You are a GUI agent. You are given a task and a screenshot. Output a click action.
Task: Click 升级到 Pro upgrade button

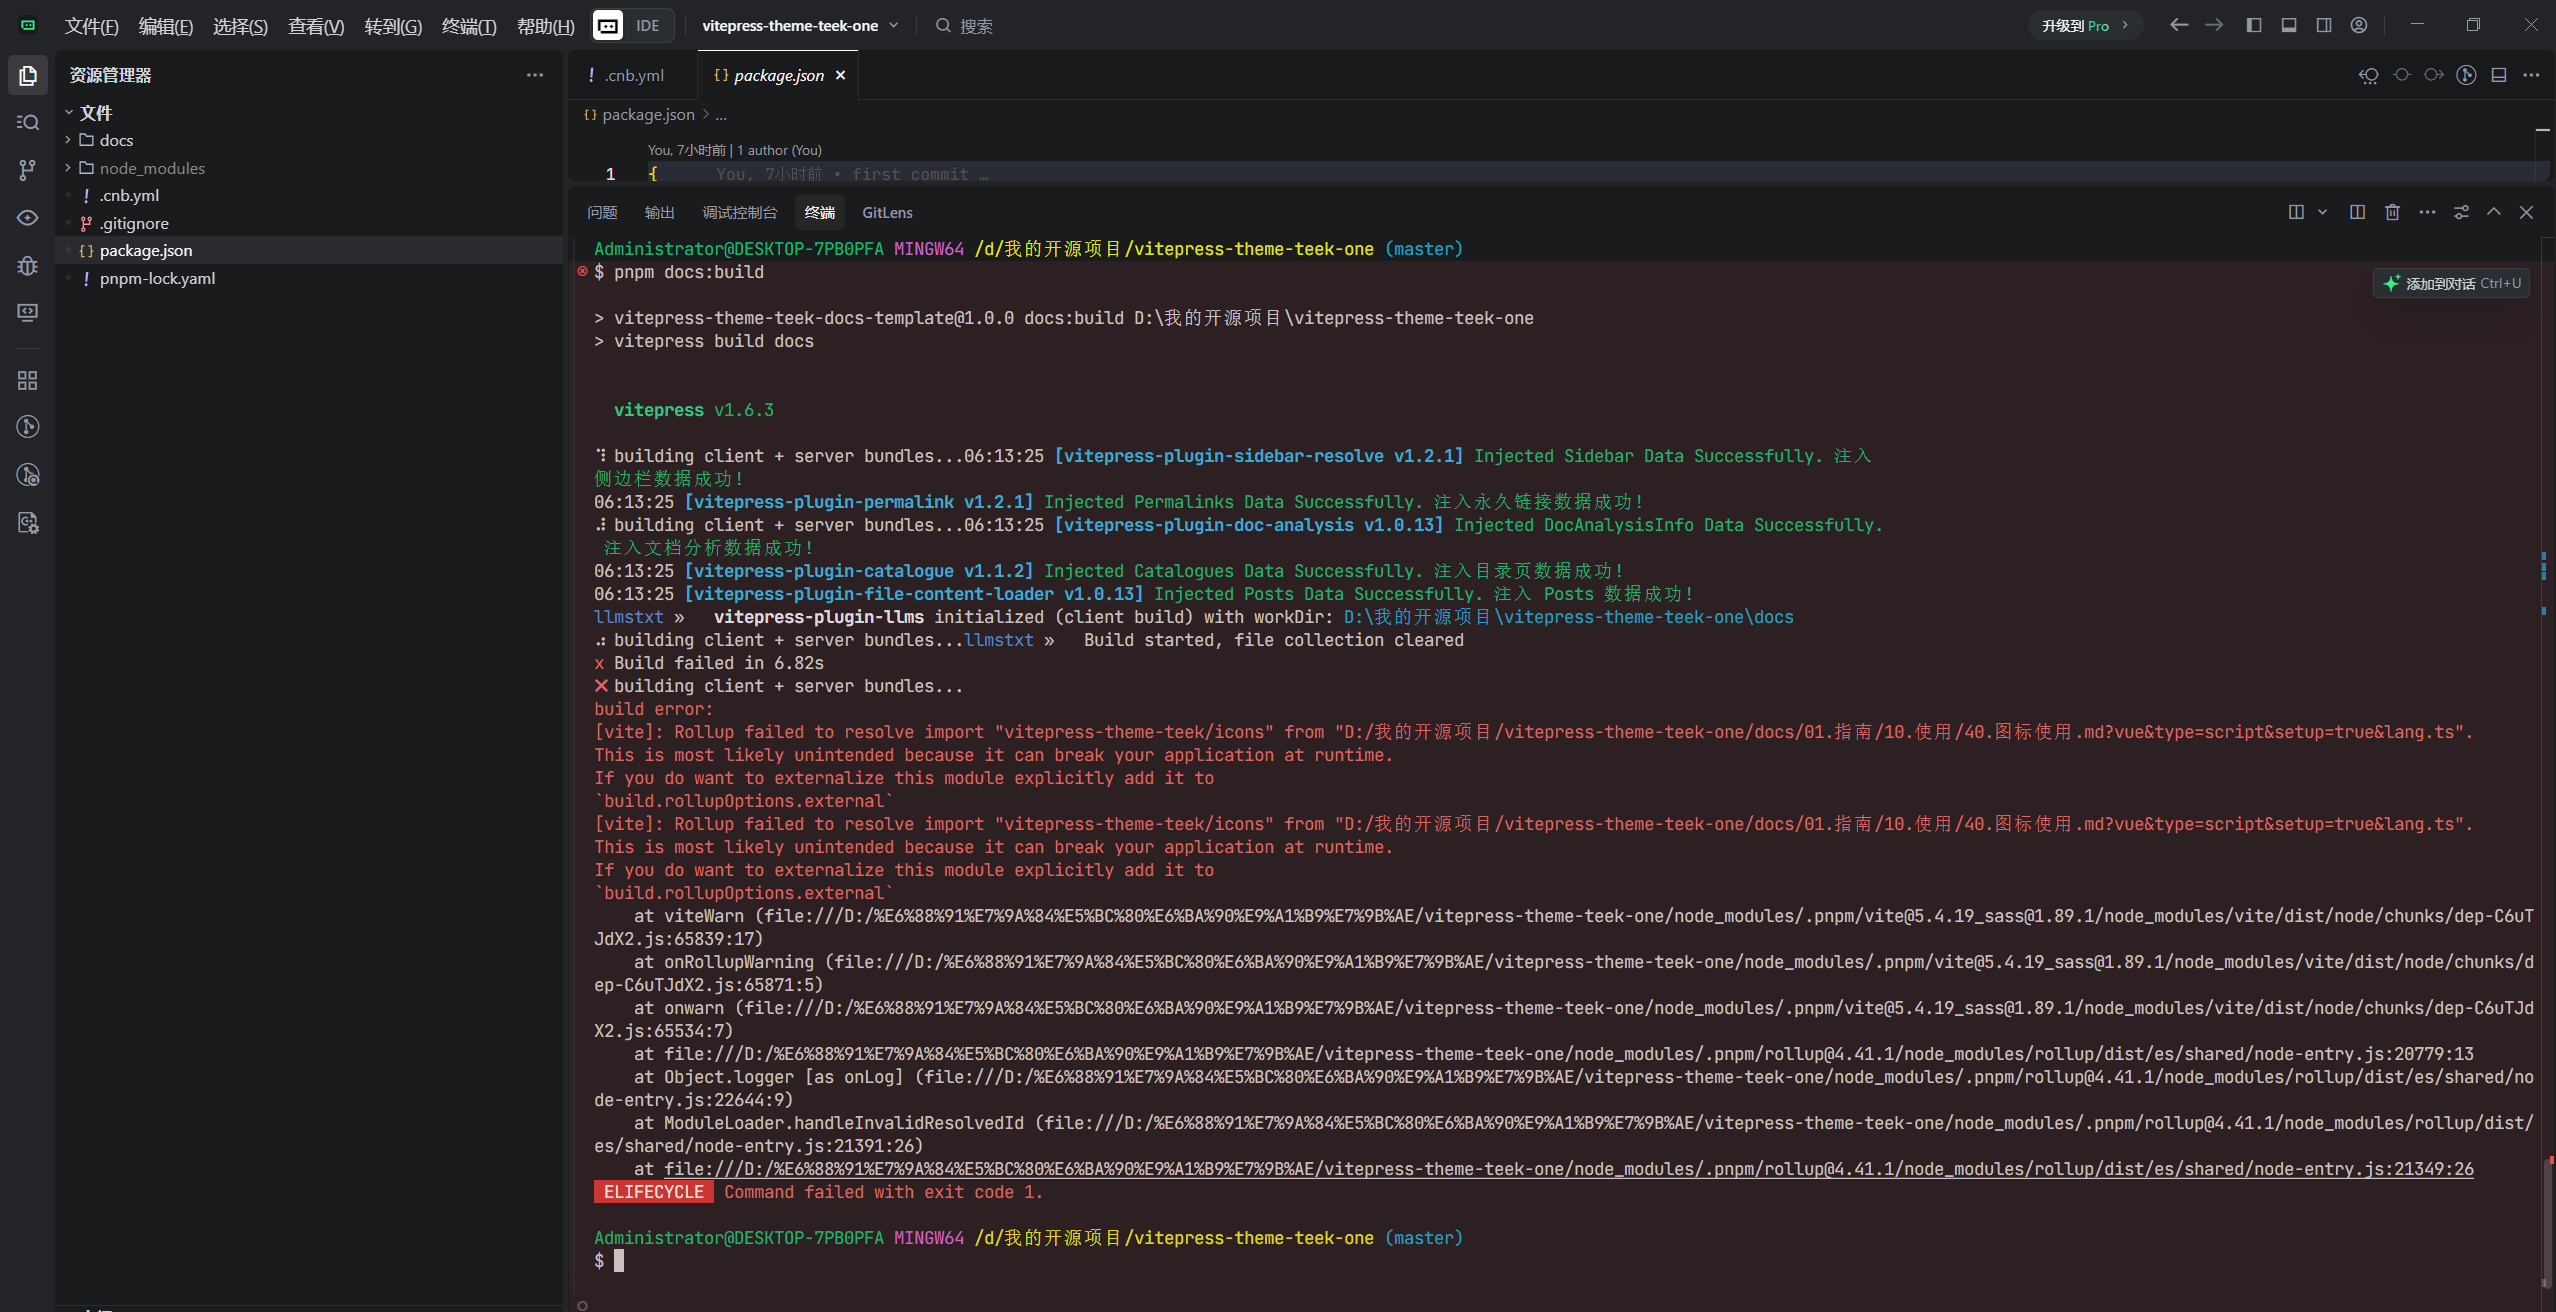2084,25
